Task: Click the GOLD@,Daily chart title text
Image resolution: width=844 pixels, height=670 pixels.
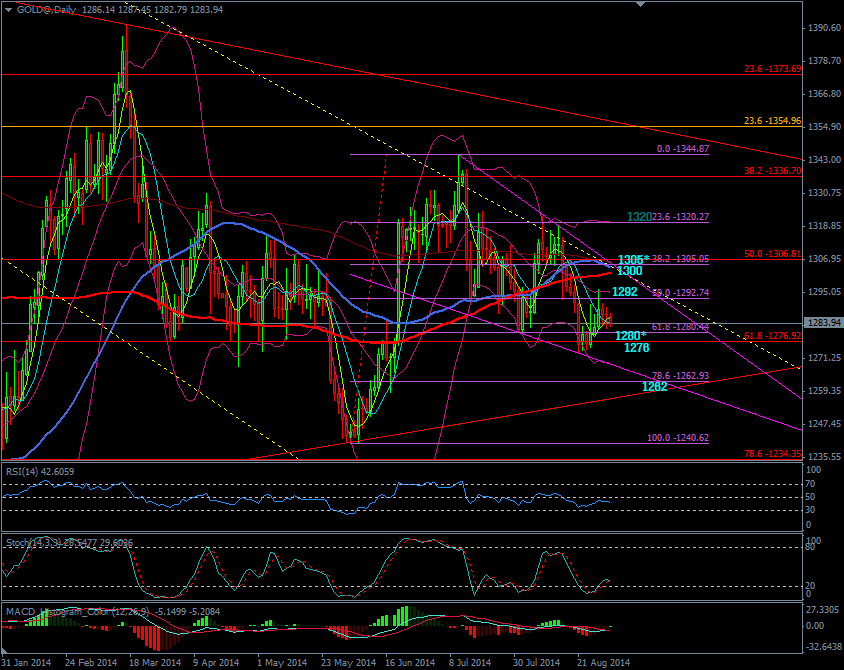Action: click(46, 10)
